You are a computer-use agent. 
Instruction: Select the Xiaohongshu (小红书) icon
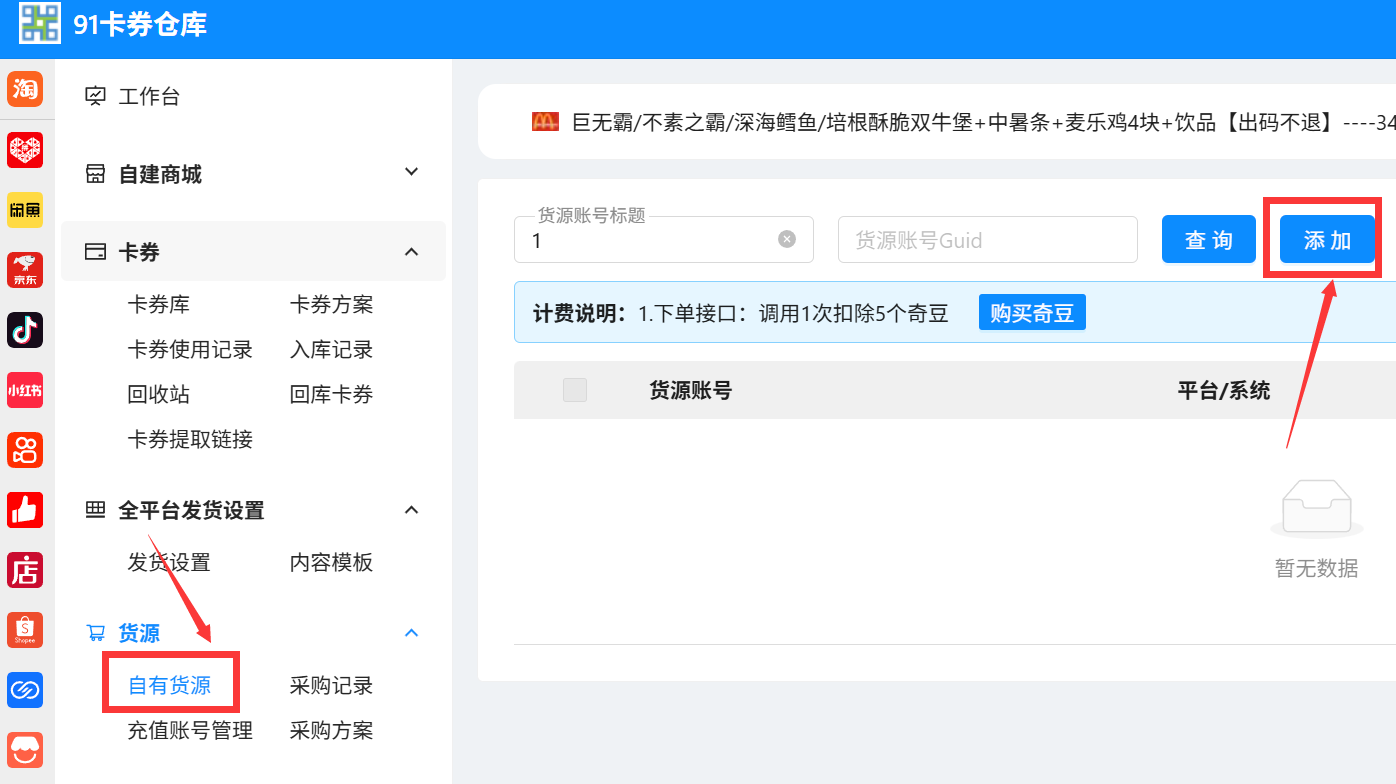click(x=25, y=390)
